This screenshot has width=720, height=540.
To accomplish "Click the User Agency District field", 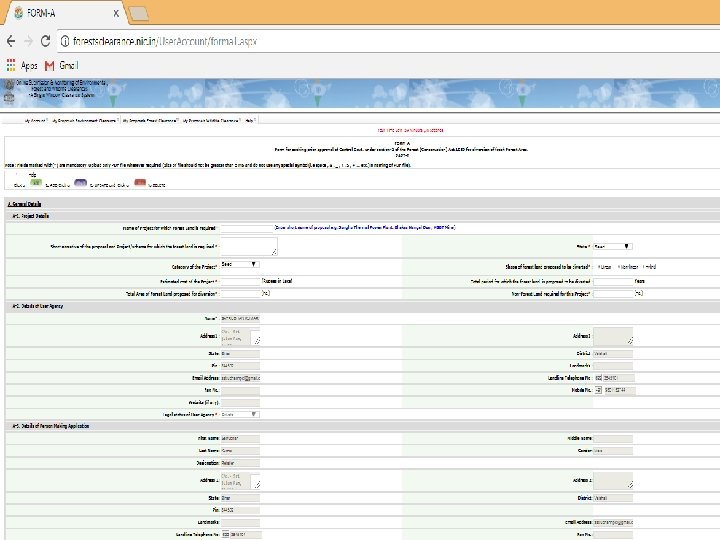I will coord(613,354).
